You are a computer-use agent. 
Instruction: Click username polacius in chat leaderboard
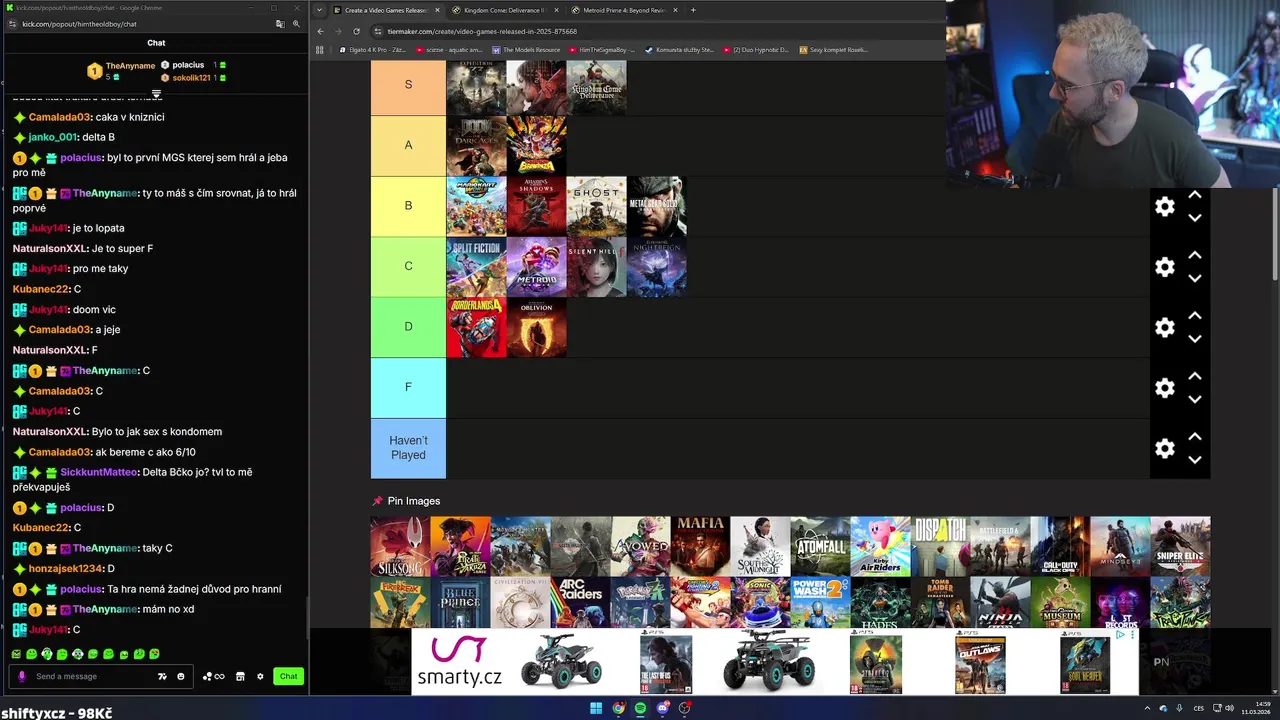pyautogui.click(x=188, y=65)
